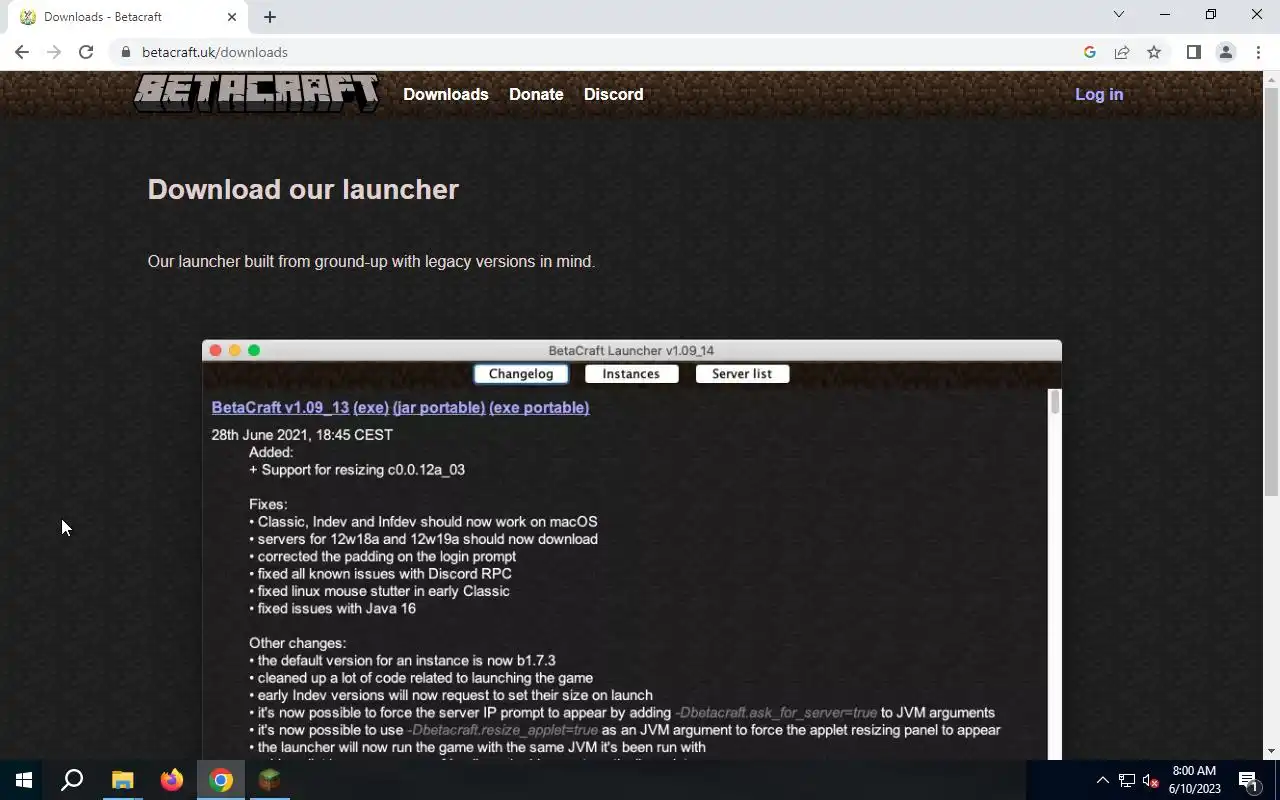Click the 'BetaCraft Launcher v1.09_14' title text

click(631, 350)
